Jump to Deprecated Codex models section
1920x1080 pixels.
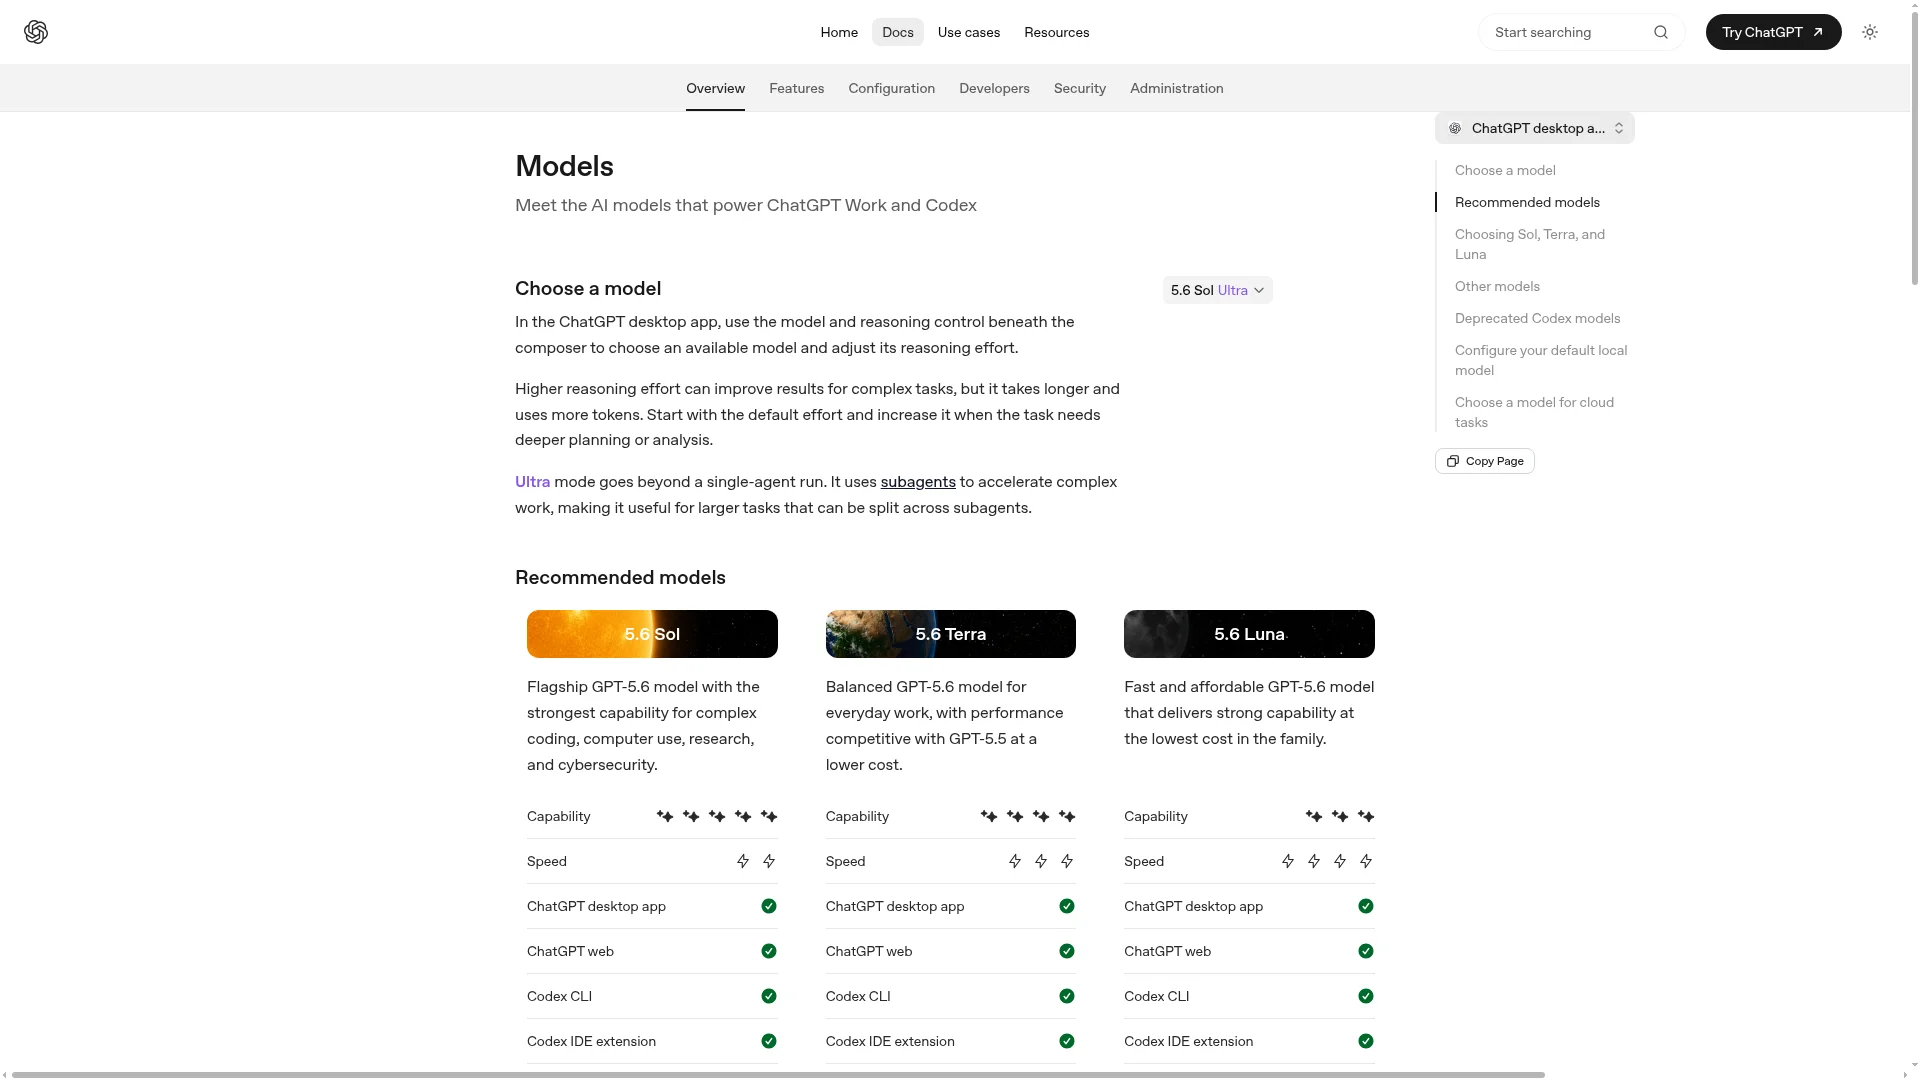pos(1537,318)
